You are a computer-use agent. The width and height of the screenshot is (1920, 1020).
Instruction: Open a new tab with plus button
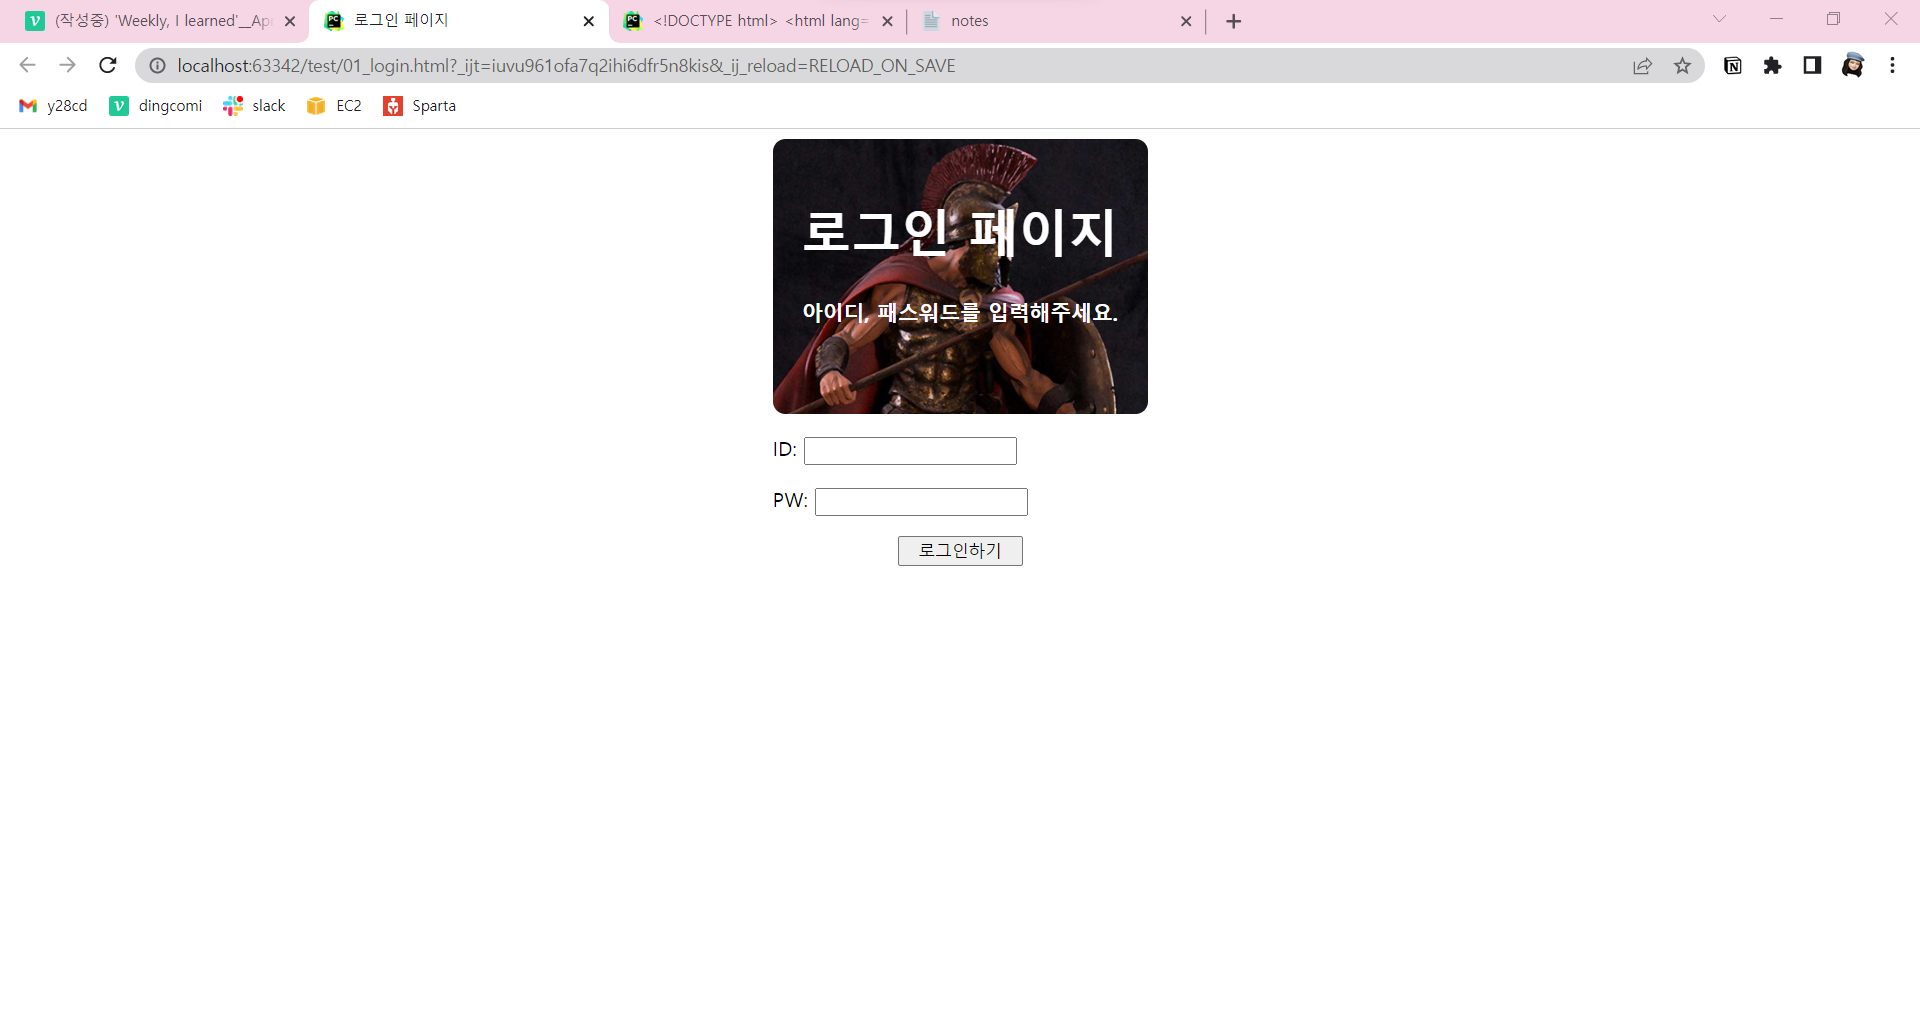click(x=1233, y=21)
